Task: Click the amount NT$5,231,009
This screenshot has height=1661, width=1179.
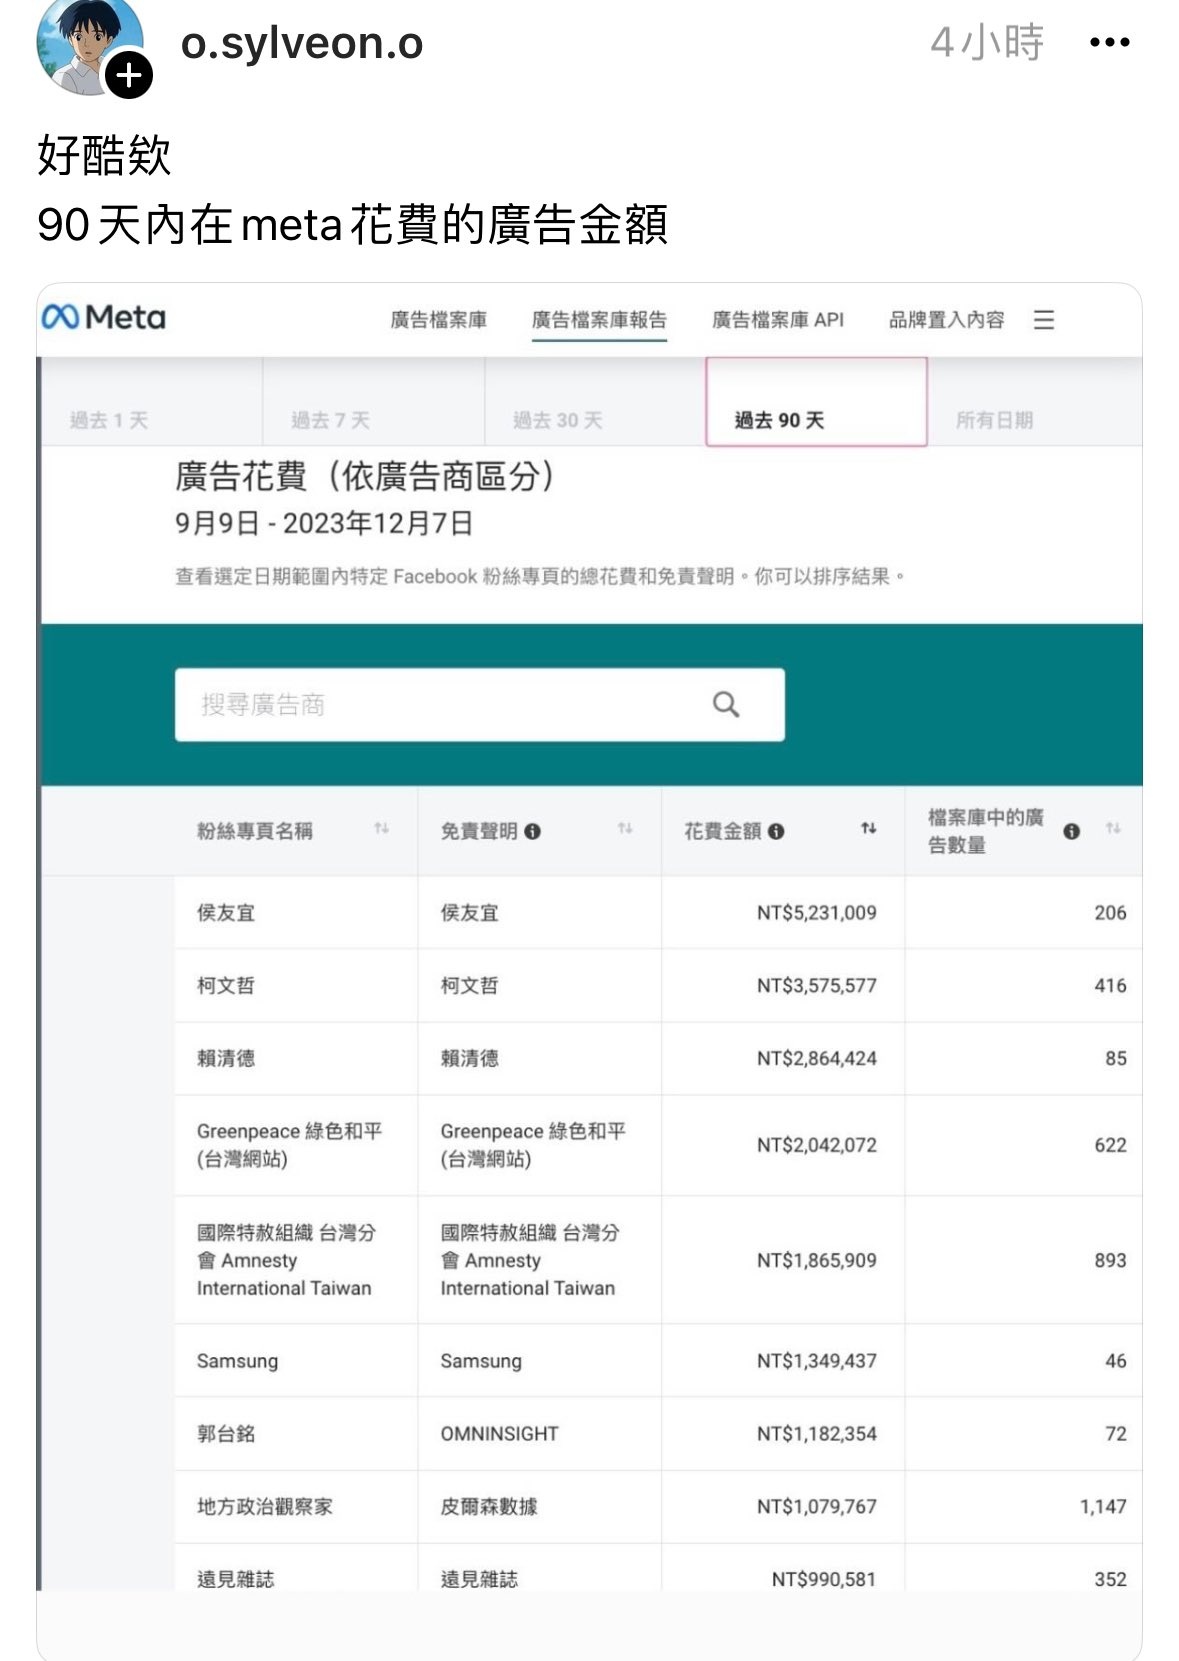Action: [x=817, y=913]
